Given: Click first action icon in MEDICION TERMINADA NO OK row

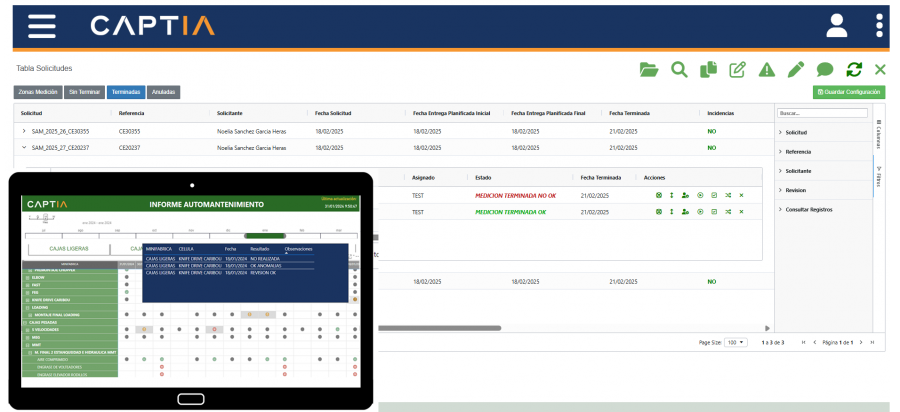Looking at the screenshot, I should [658, 196].
